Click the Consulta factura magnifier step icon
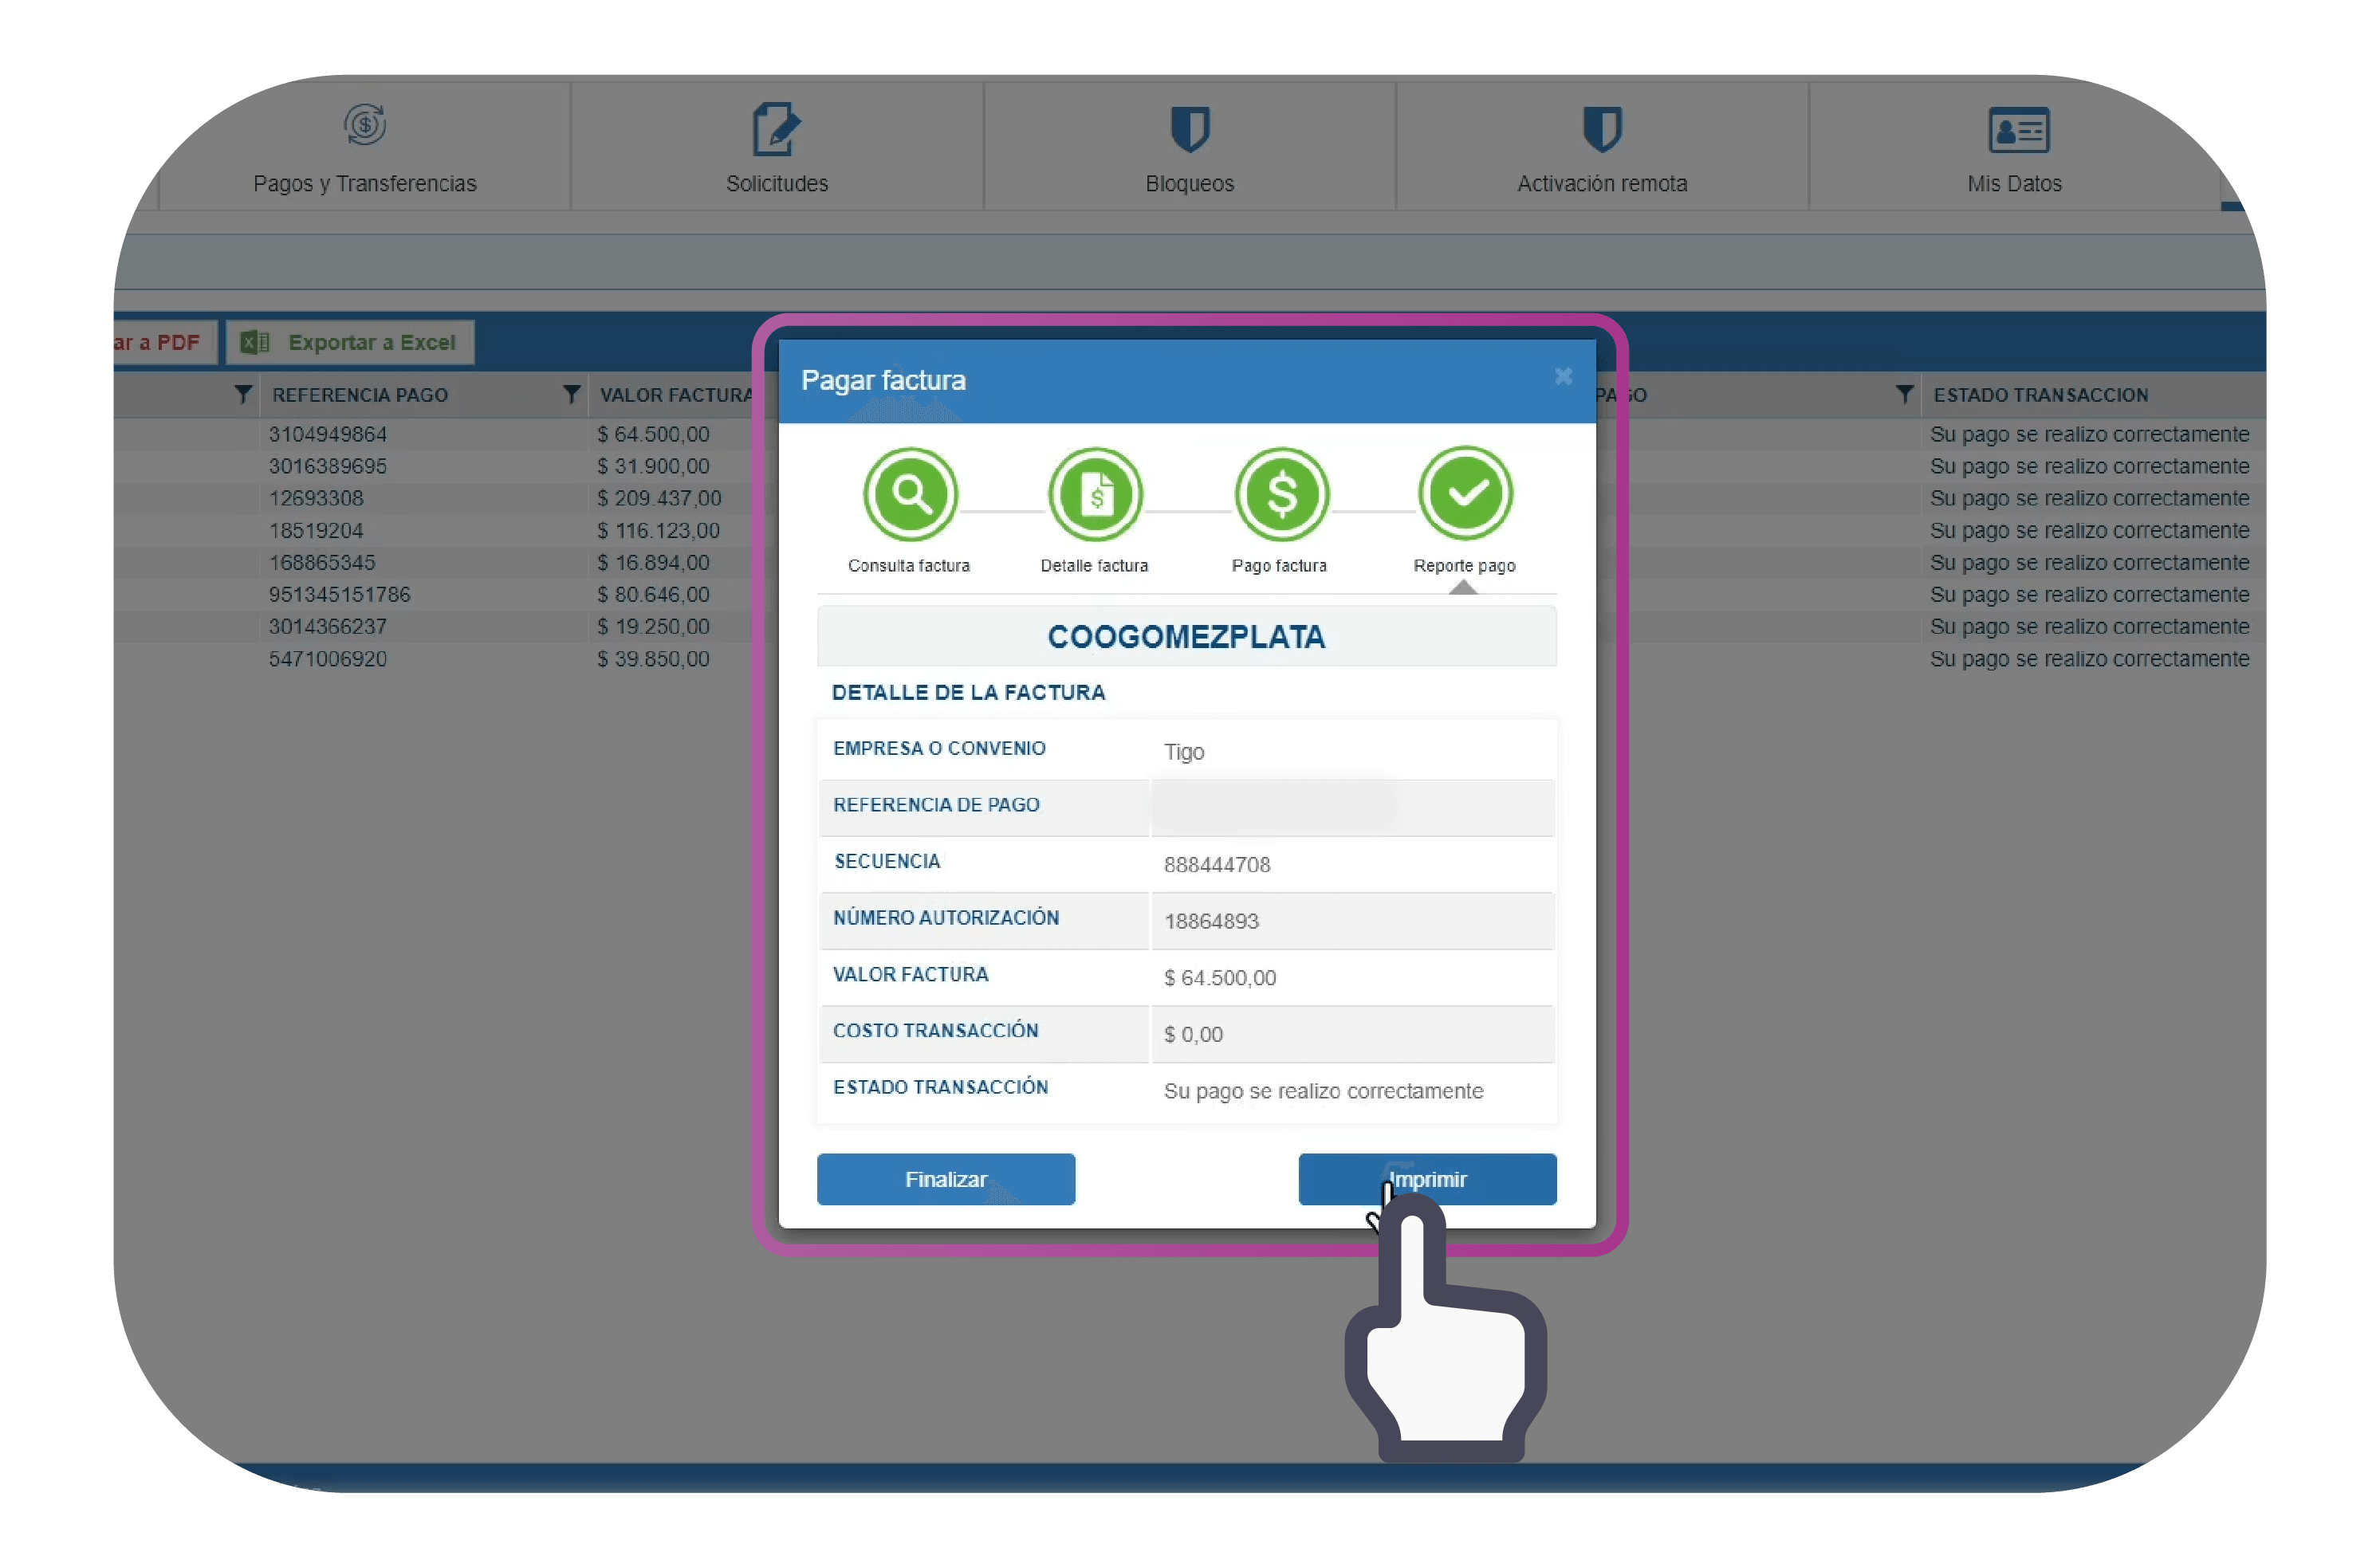 [x=910, y=494]
